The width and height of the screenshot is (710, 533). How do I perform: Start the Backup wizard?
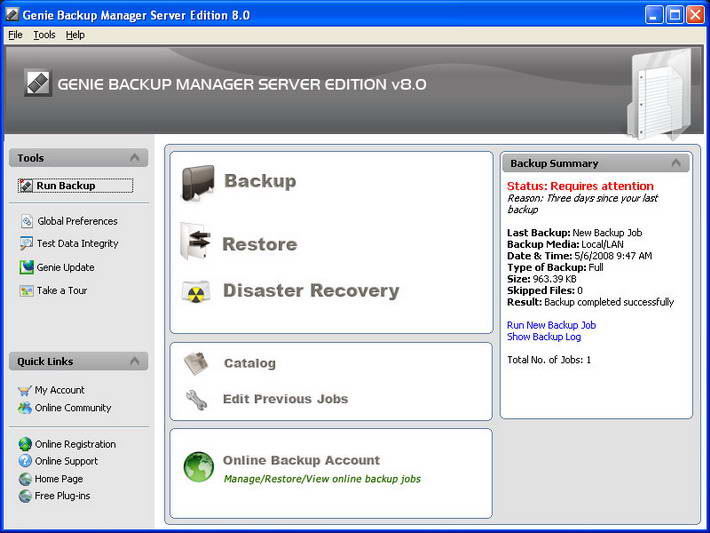point(260,181)
